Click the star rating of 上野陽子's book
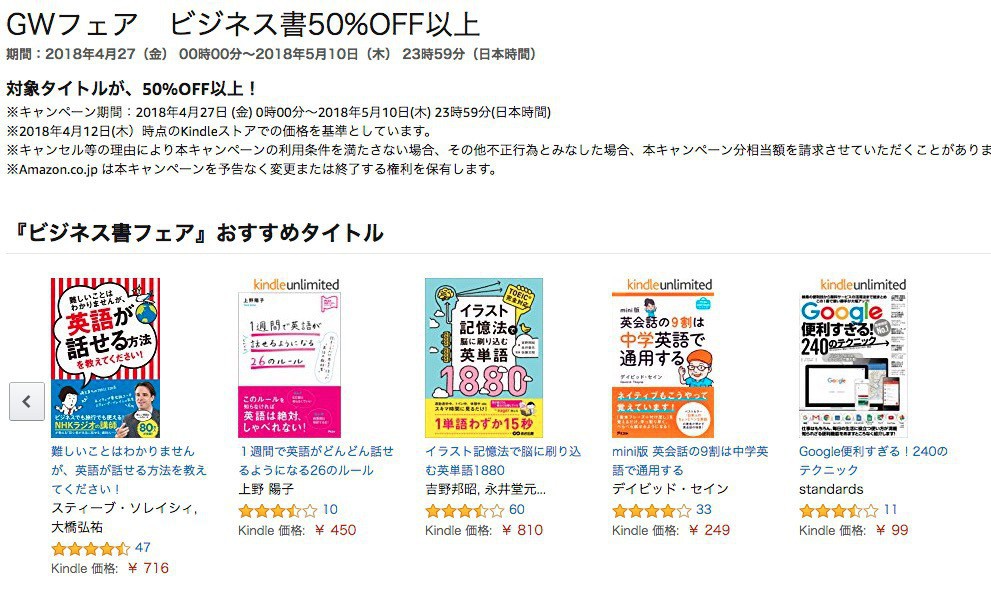 (277, 510)
